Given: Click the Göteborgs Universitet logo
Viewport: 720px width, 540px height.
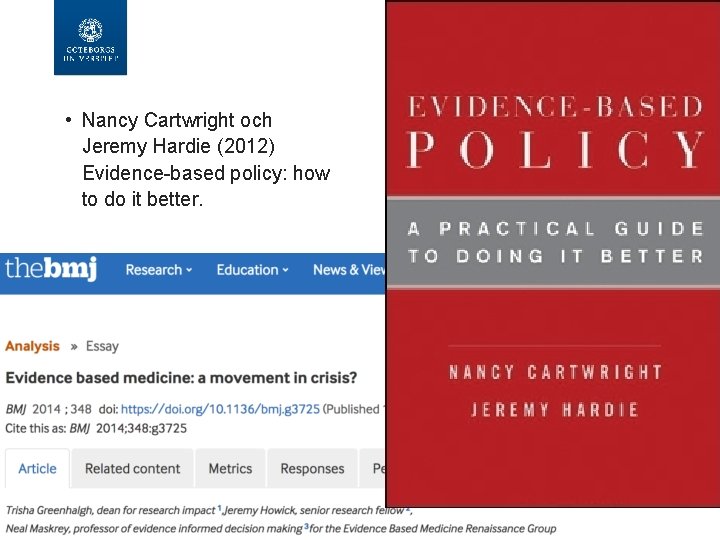Looking at the screenshot, I should 90,37.
